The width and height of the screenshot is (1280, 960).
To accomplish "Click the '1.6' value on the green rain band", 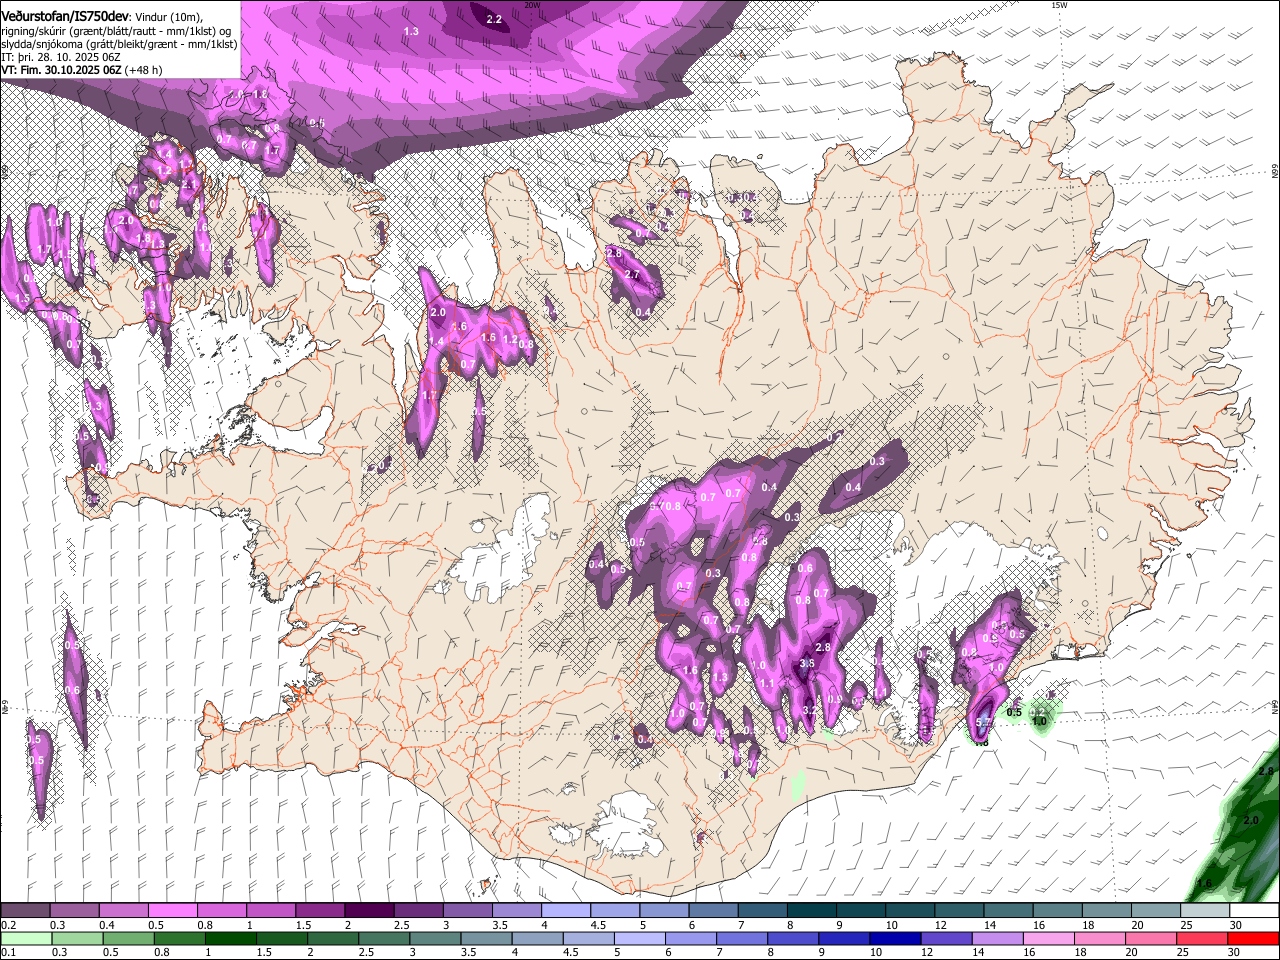I will pos(1204,884).
